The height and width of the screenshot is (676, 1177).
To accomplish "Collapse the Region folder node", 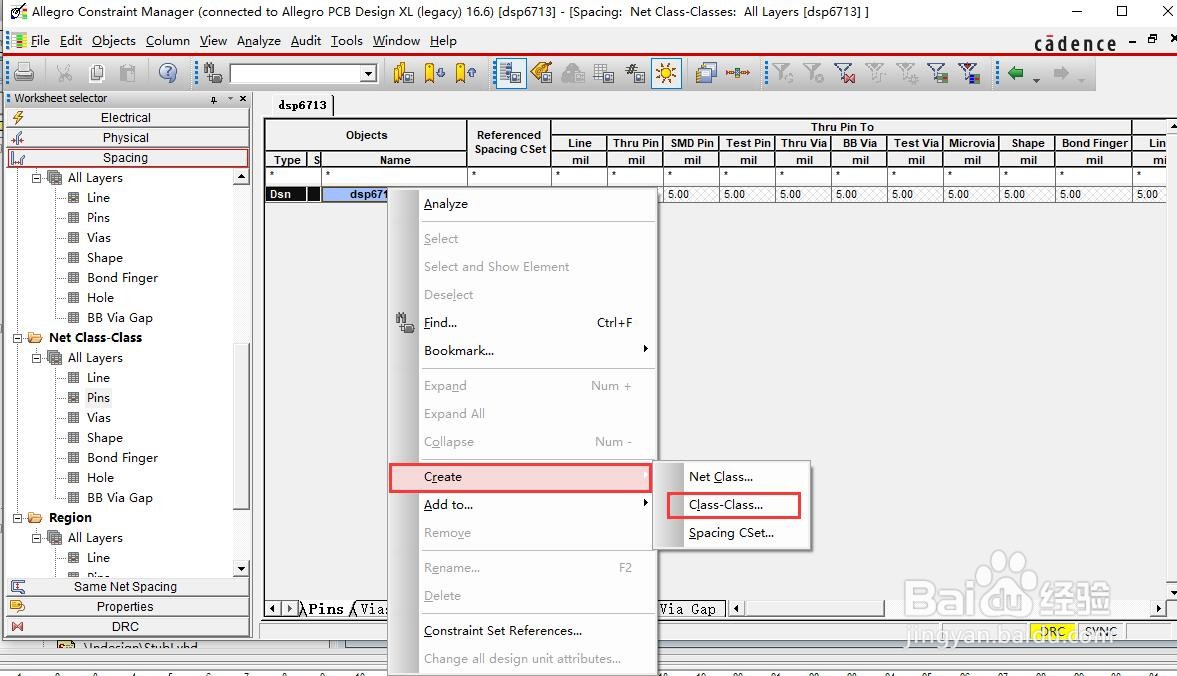I will (17, 518).
